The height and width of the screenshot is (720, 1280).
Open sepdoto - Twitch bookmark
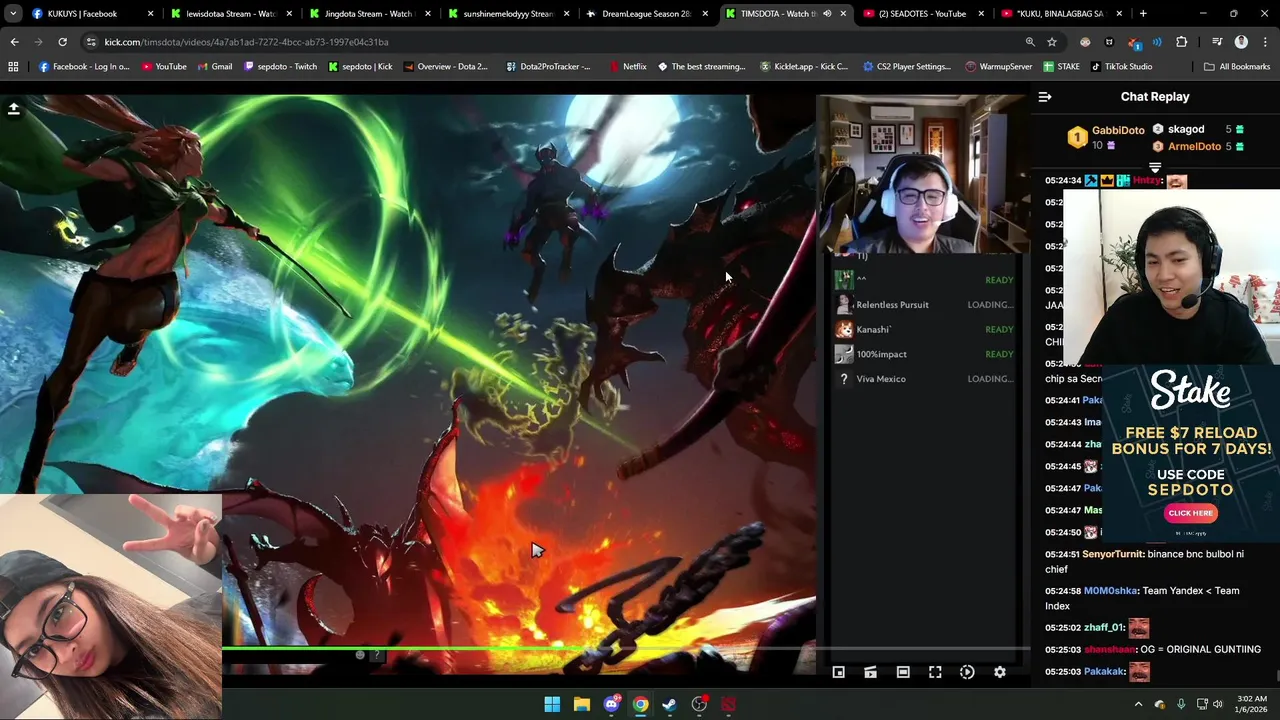coord(280,66)
